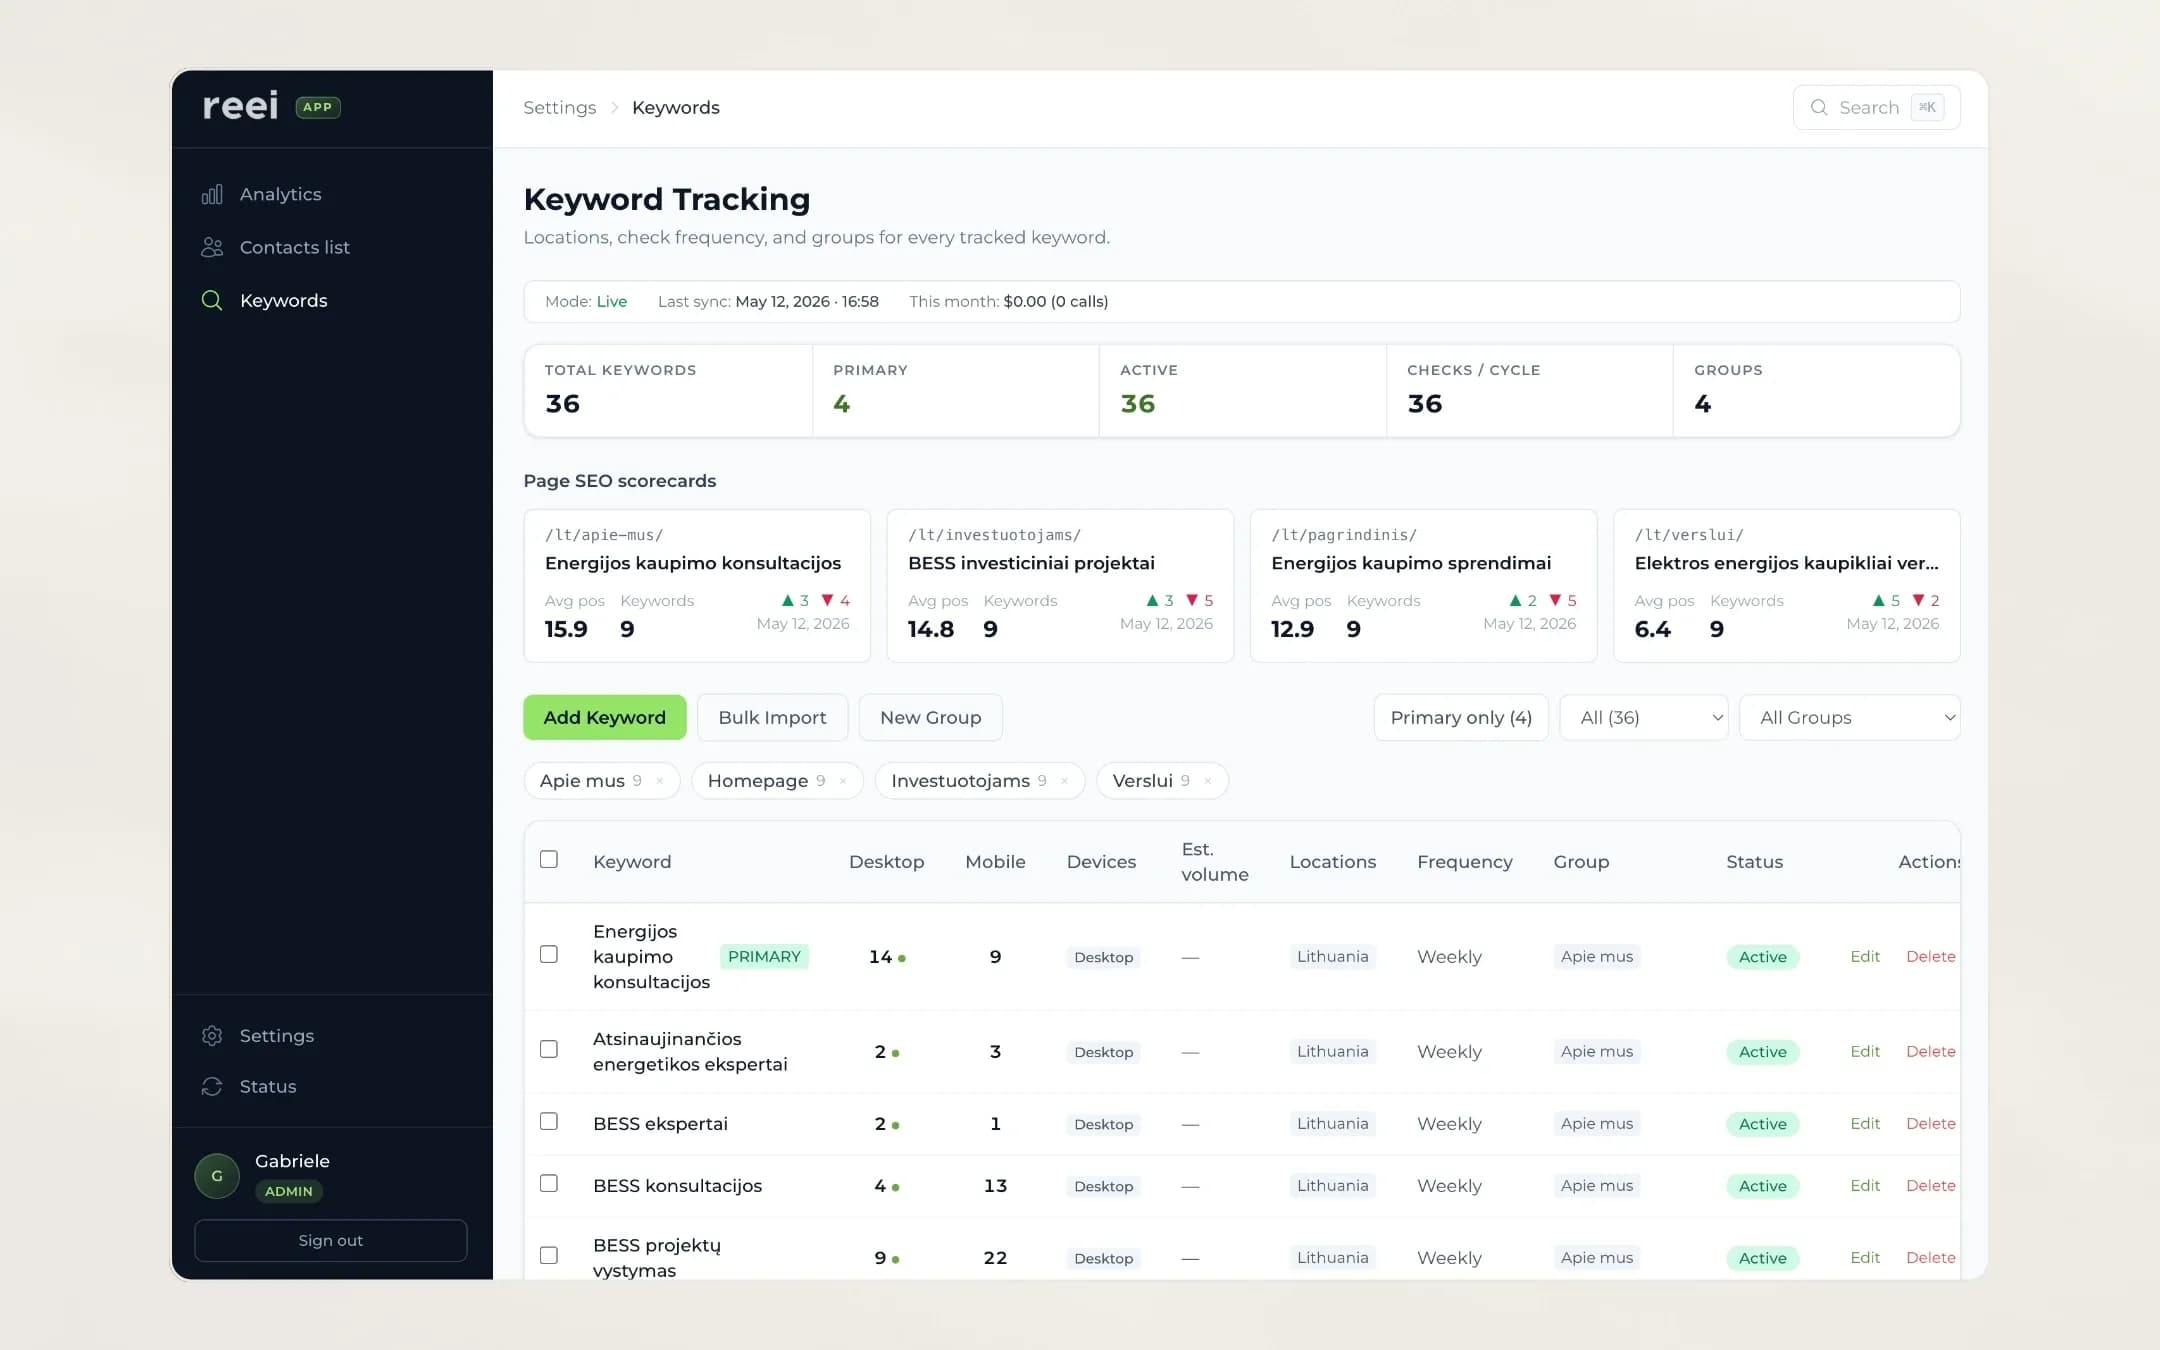This screenshot has width=2160, height=1350.
Task: Click the search magnifier icon in top bar
Action: [1819, 108]
